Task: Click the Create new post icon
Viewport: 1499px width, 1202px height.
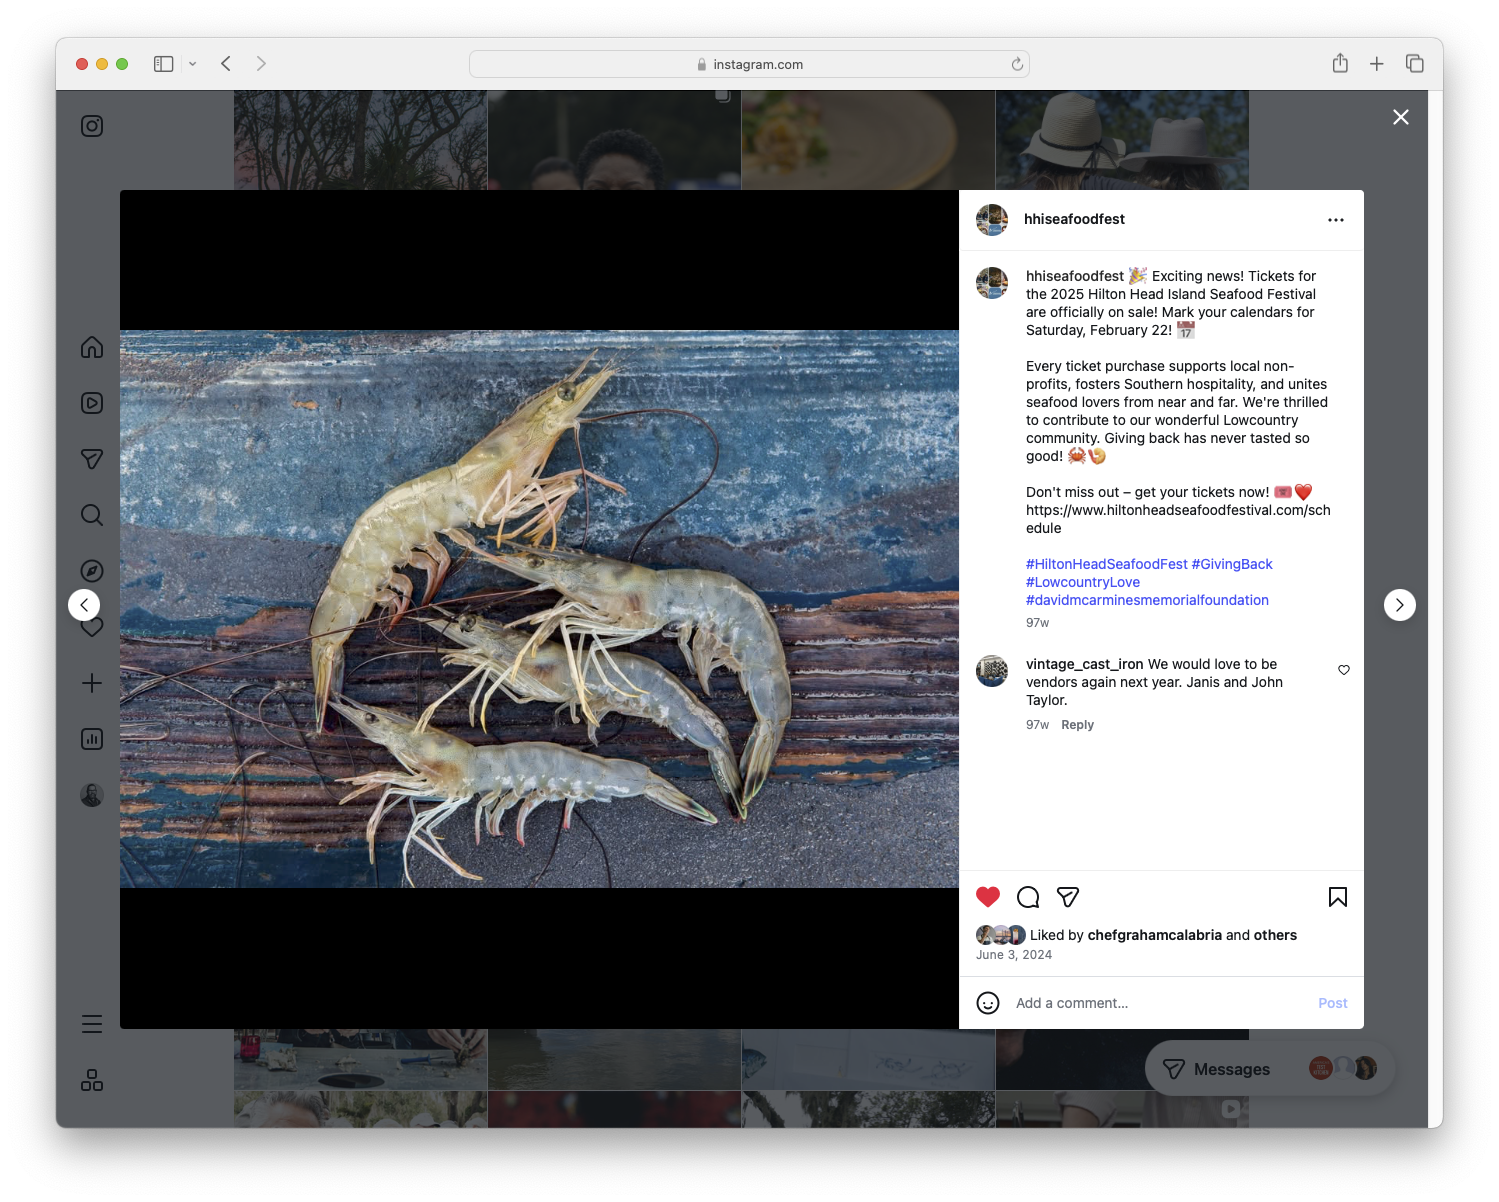Action: (x=91, y=683)
